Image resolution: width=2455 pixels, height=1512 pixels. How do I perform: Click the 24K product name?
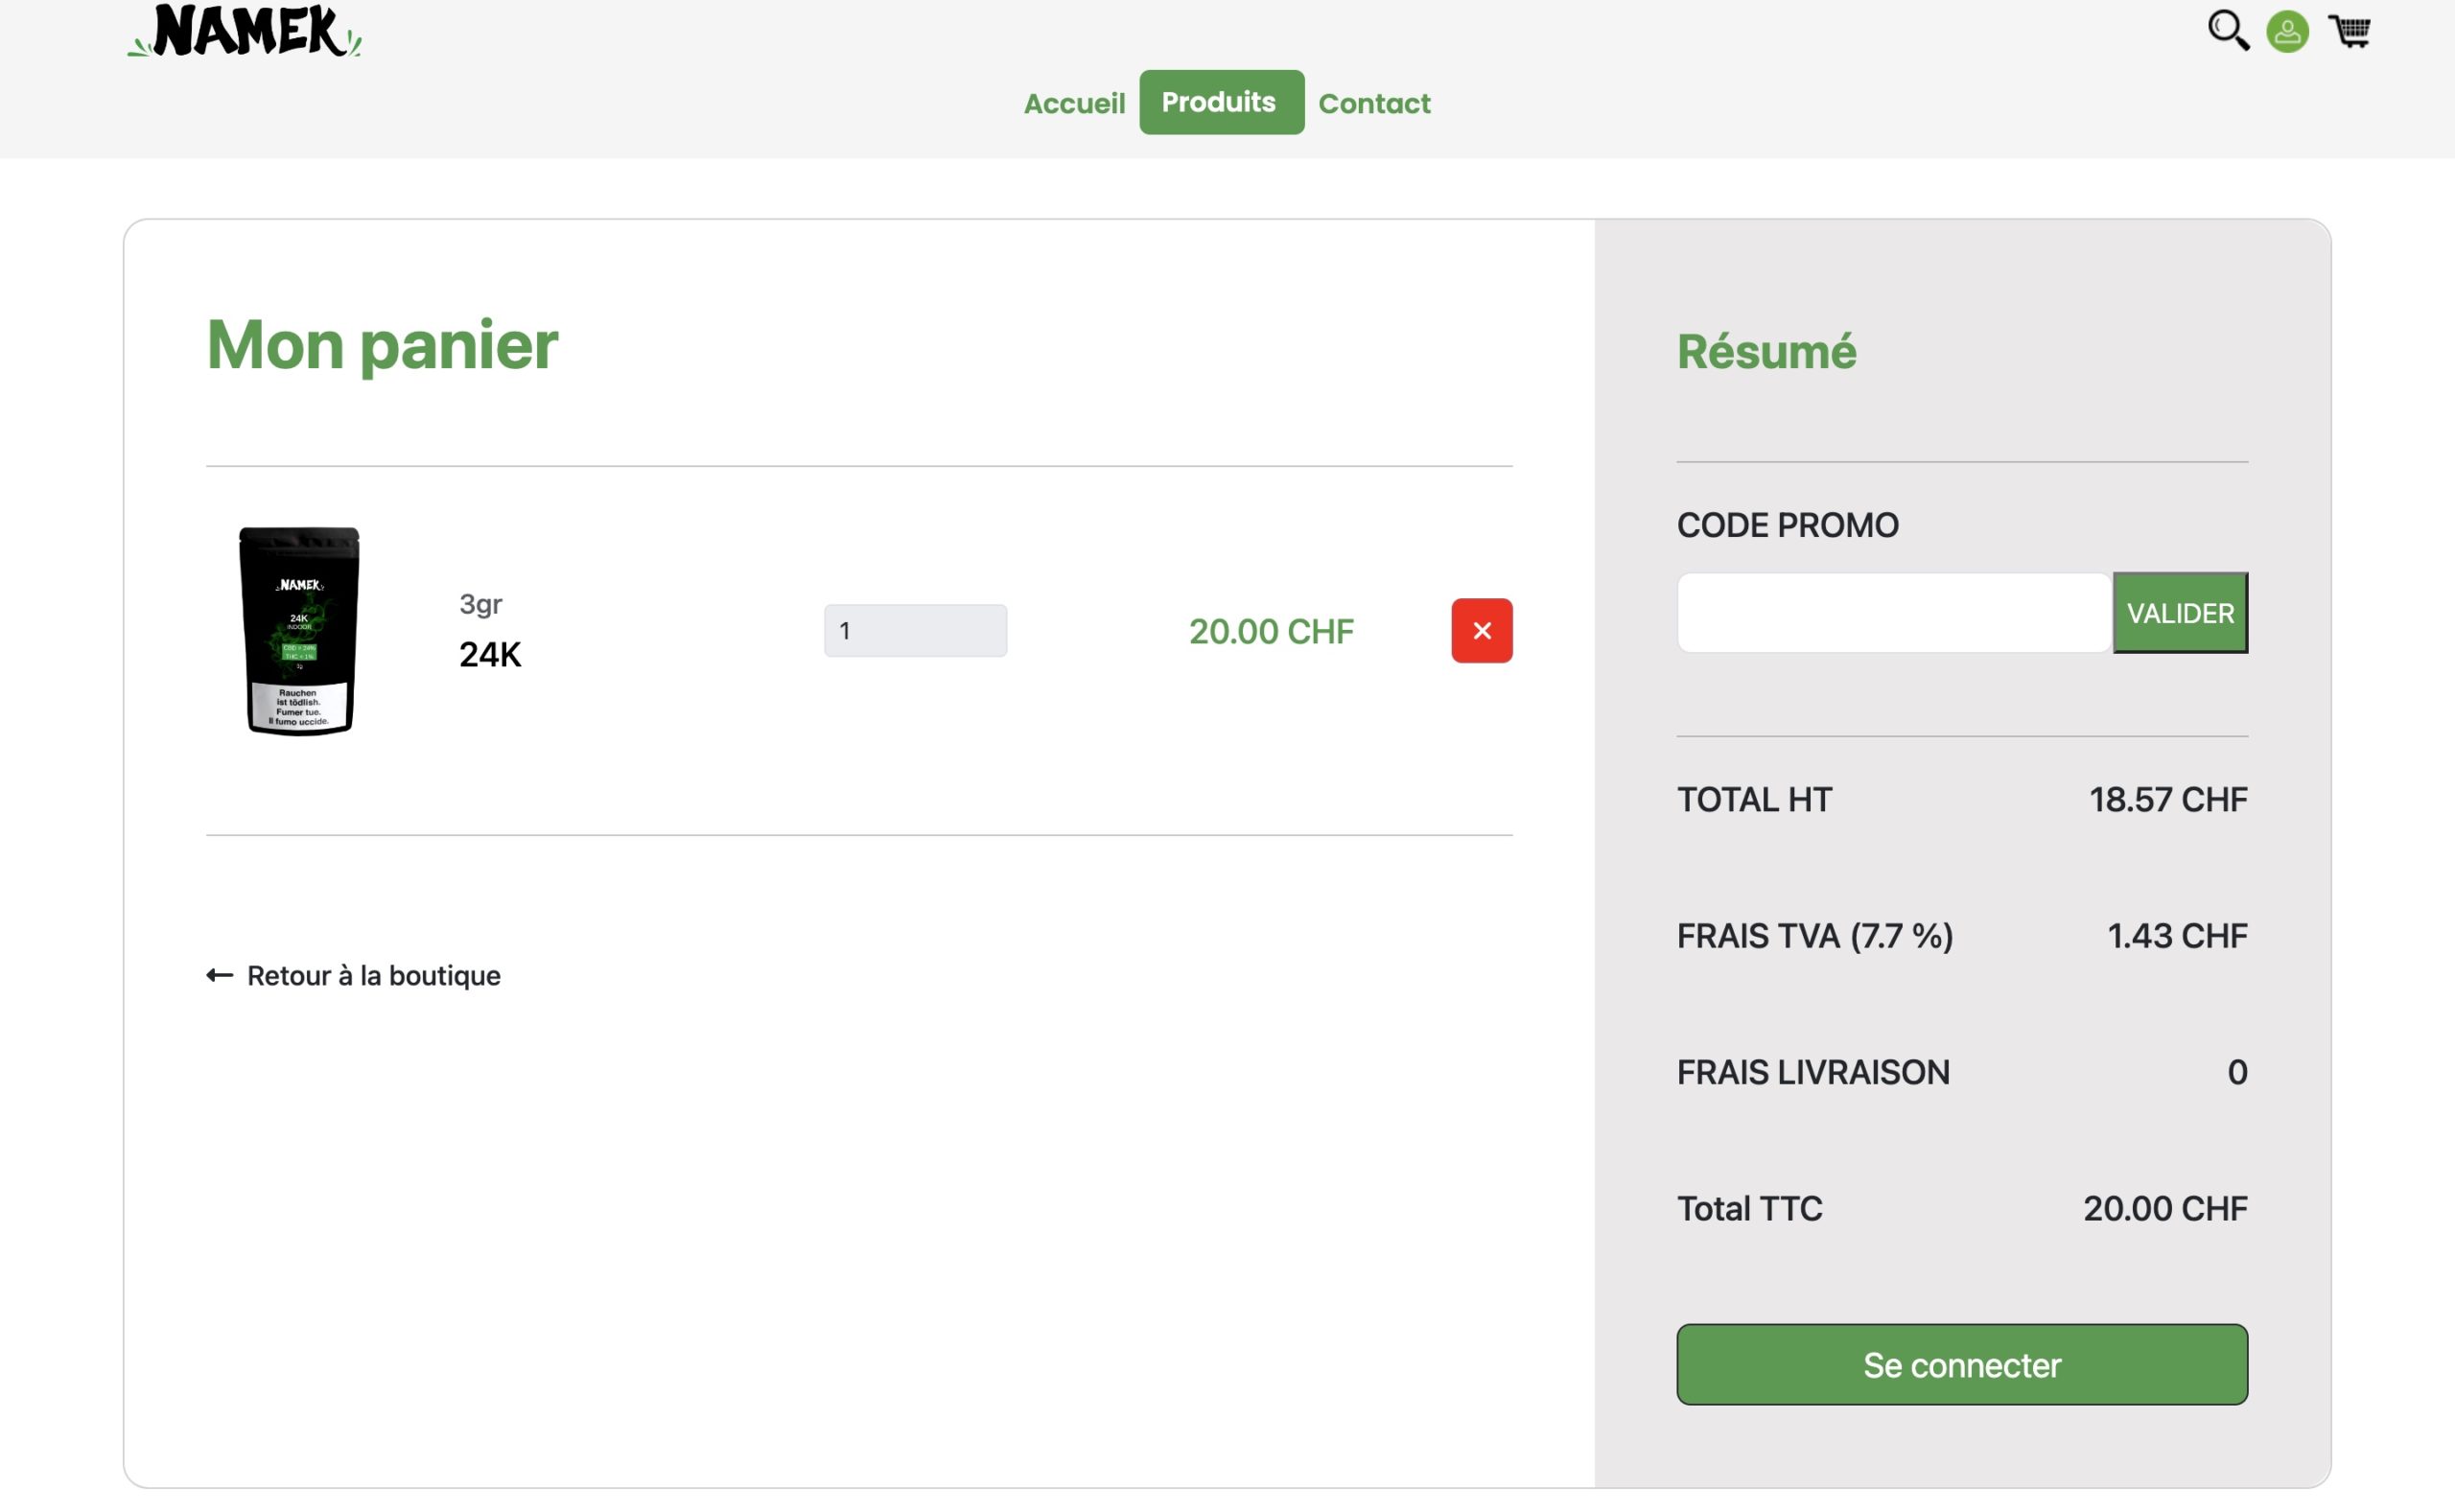(x=490, y=655)
